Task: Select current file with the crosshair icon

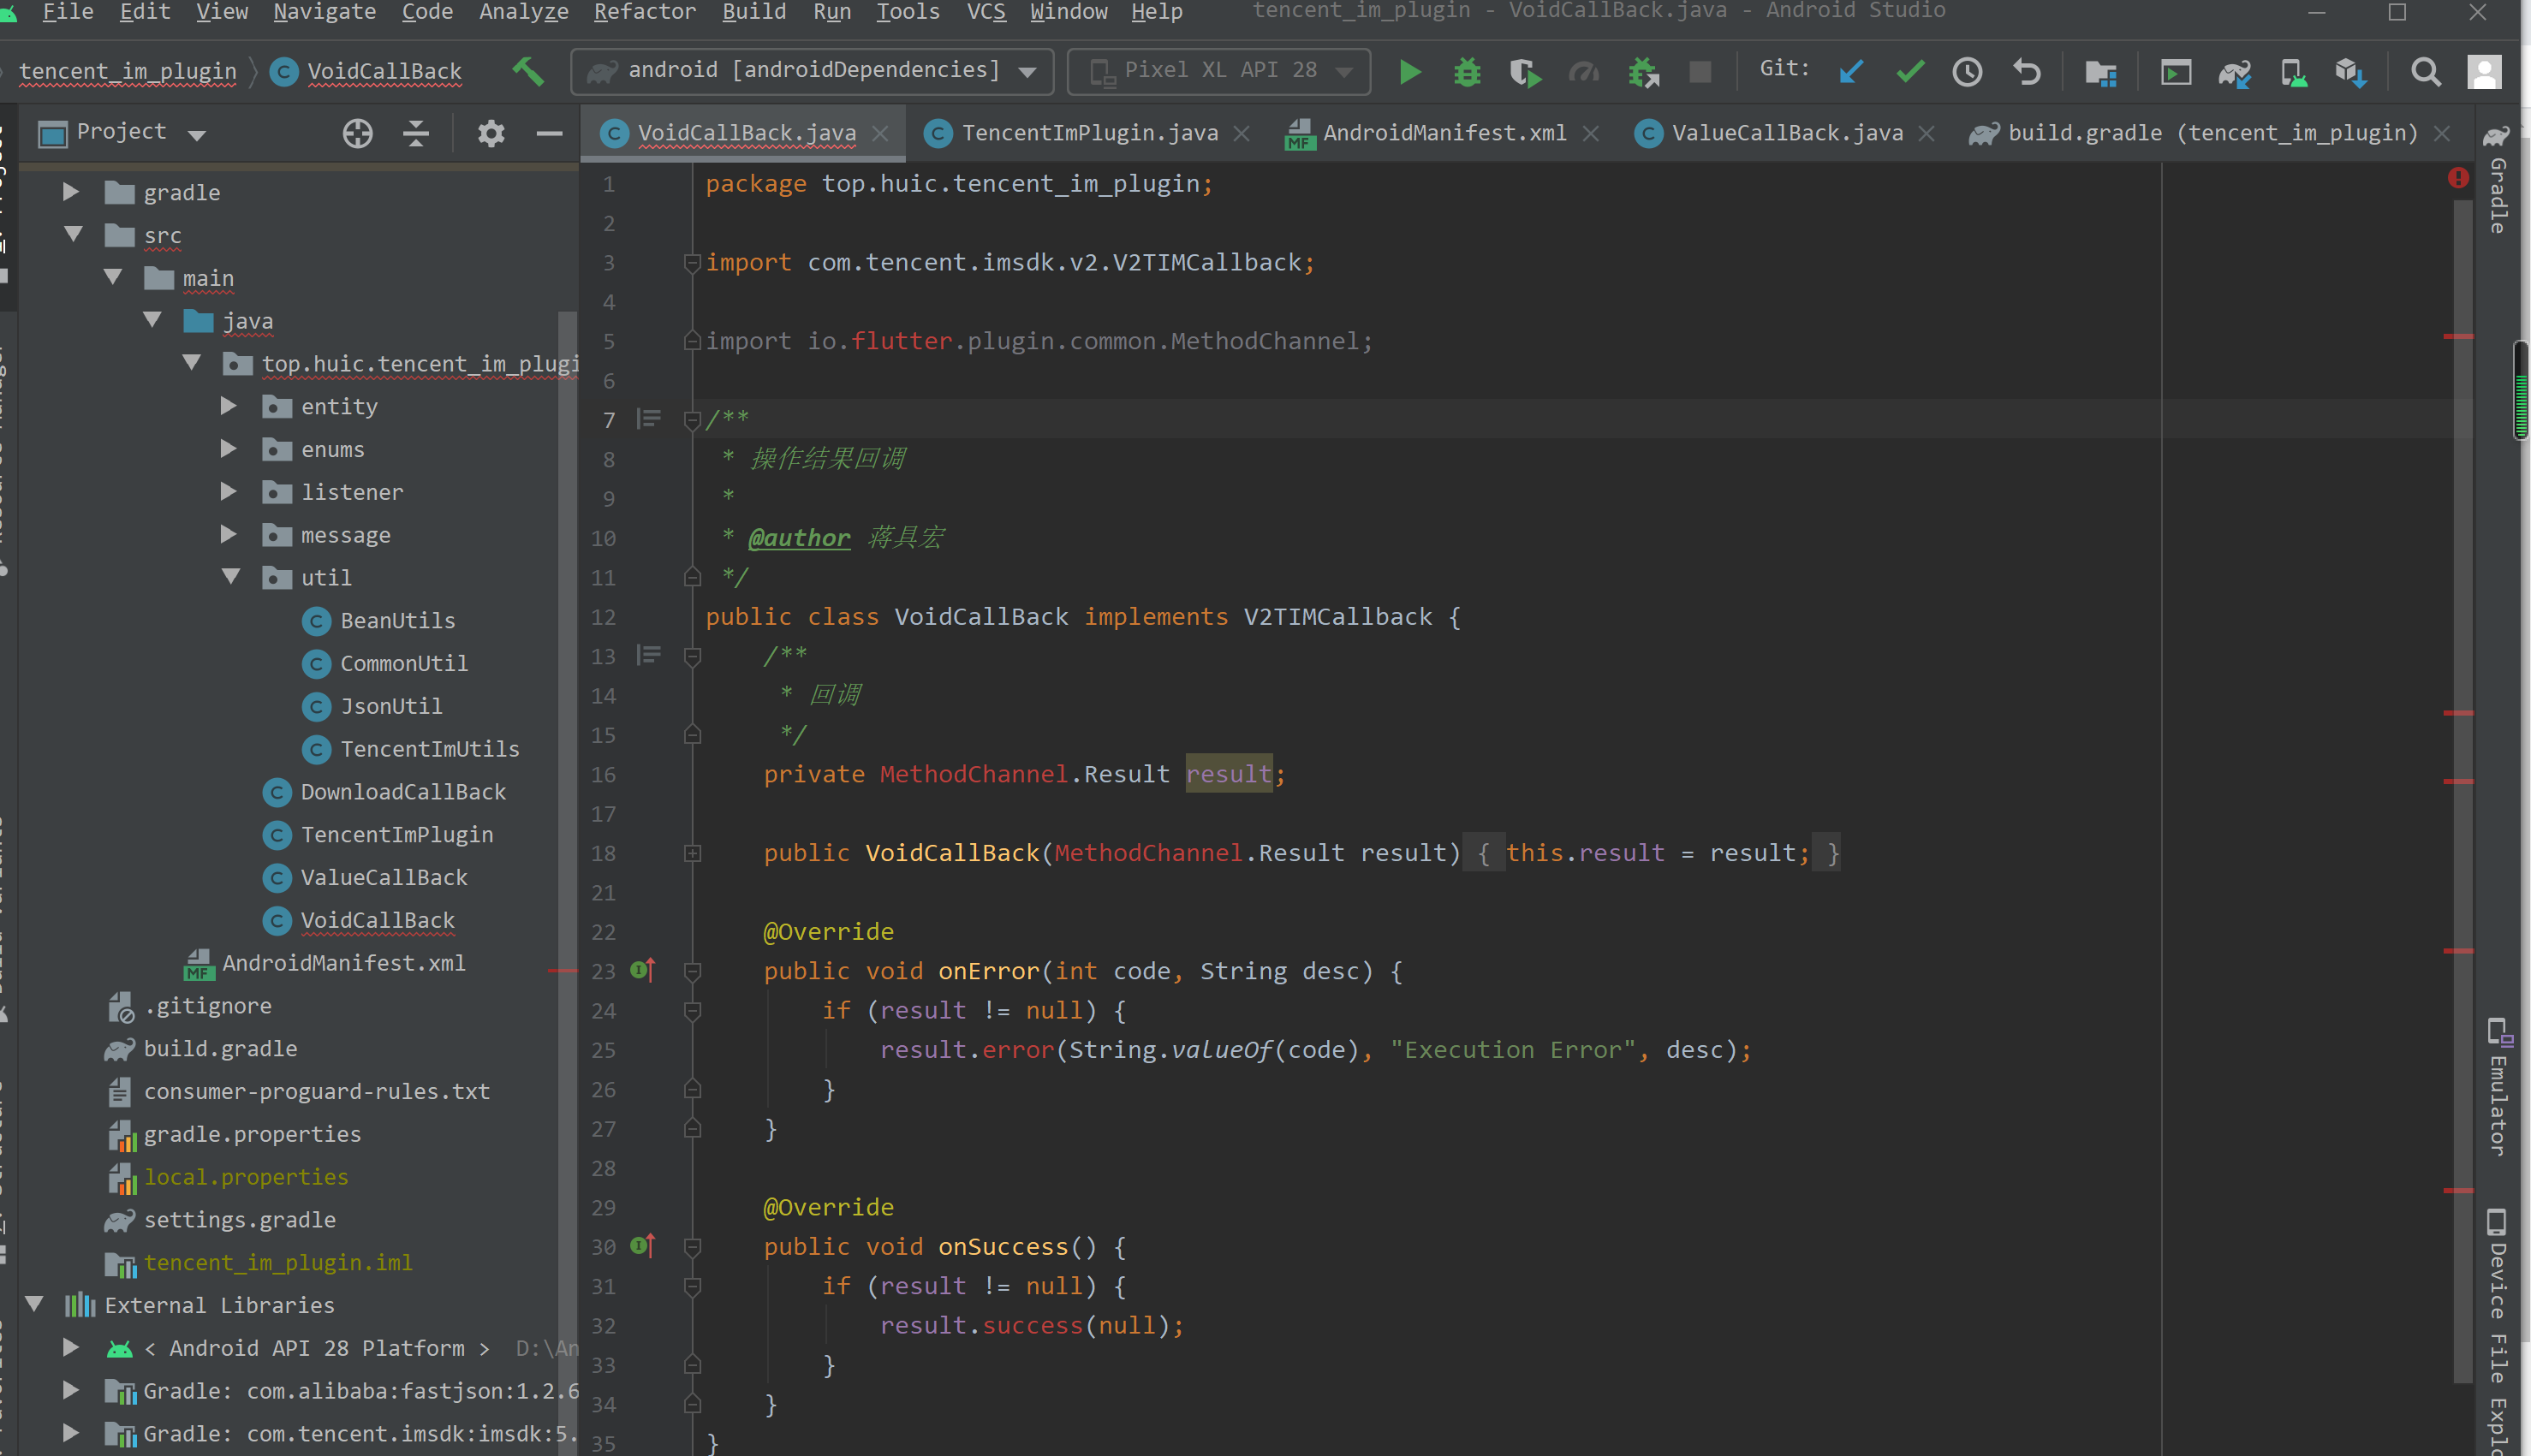Action: [358, 133]
